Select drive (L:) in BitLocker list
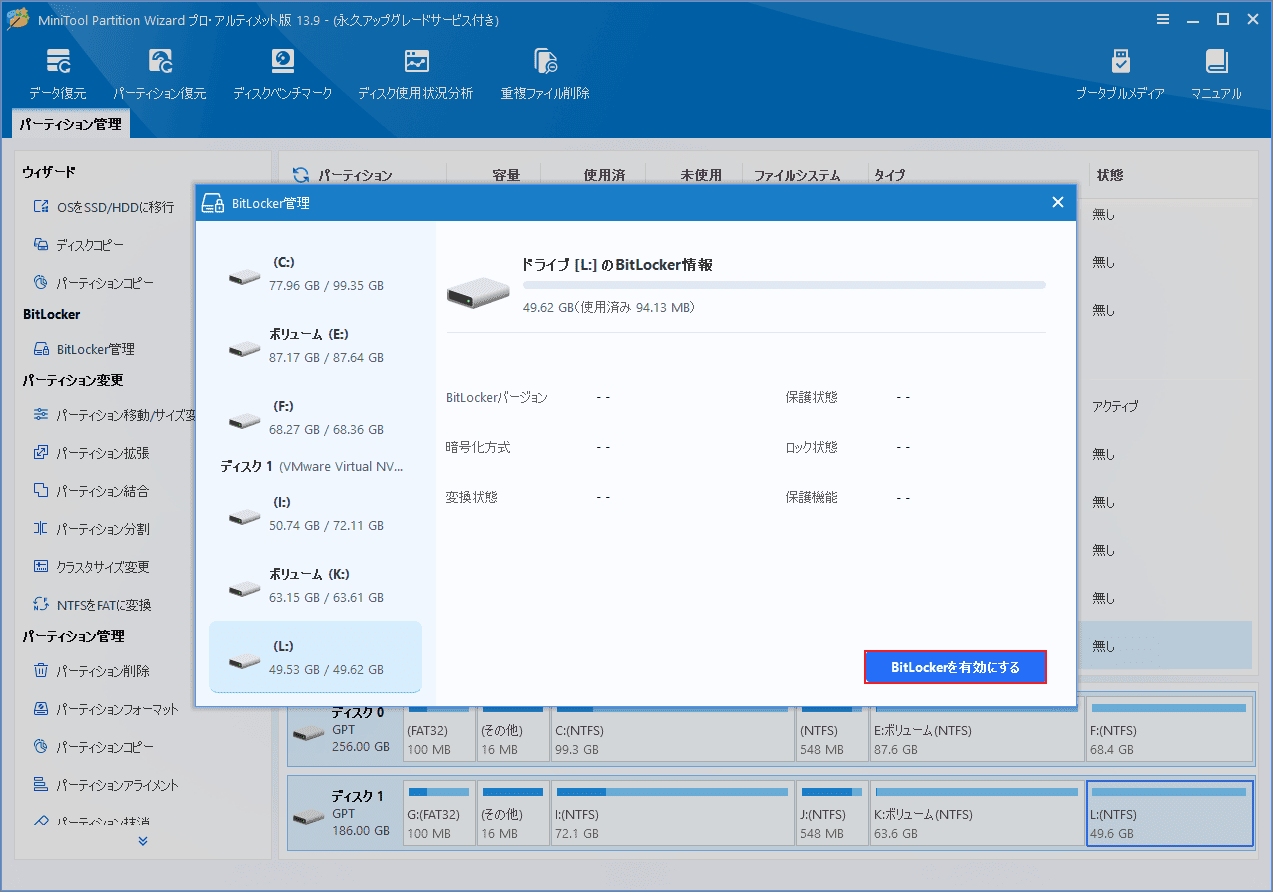This screenshot has height=892, width=1273. coord(315,657)
